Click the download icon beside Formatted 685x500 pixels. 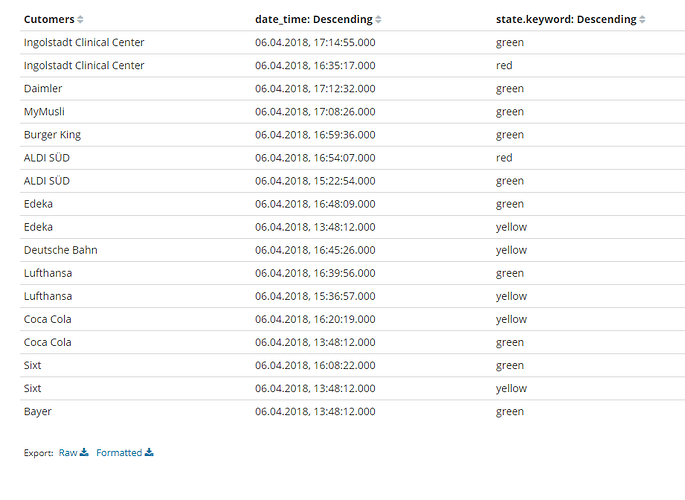tap(149, 452)
